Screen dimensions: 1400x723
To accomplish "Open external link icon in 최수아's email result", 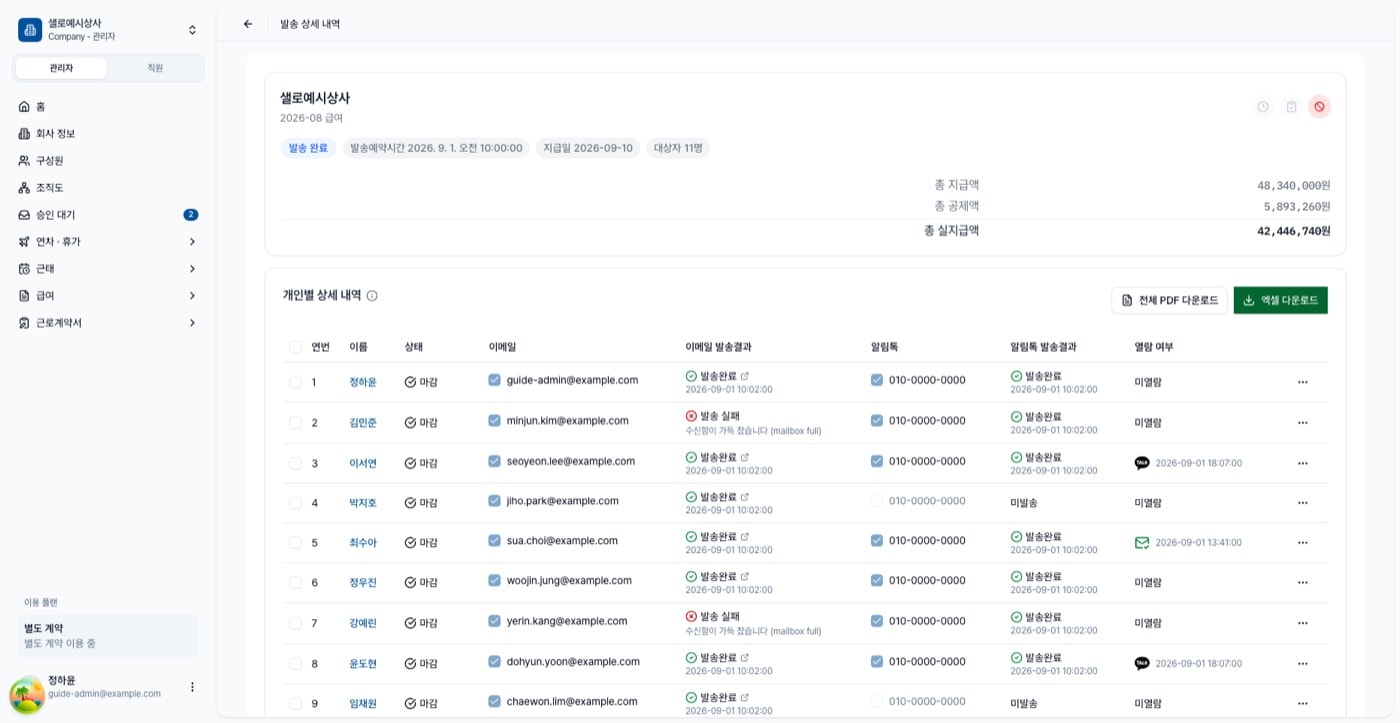I will point(744,537).
